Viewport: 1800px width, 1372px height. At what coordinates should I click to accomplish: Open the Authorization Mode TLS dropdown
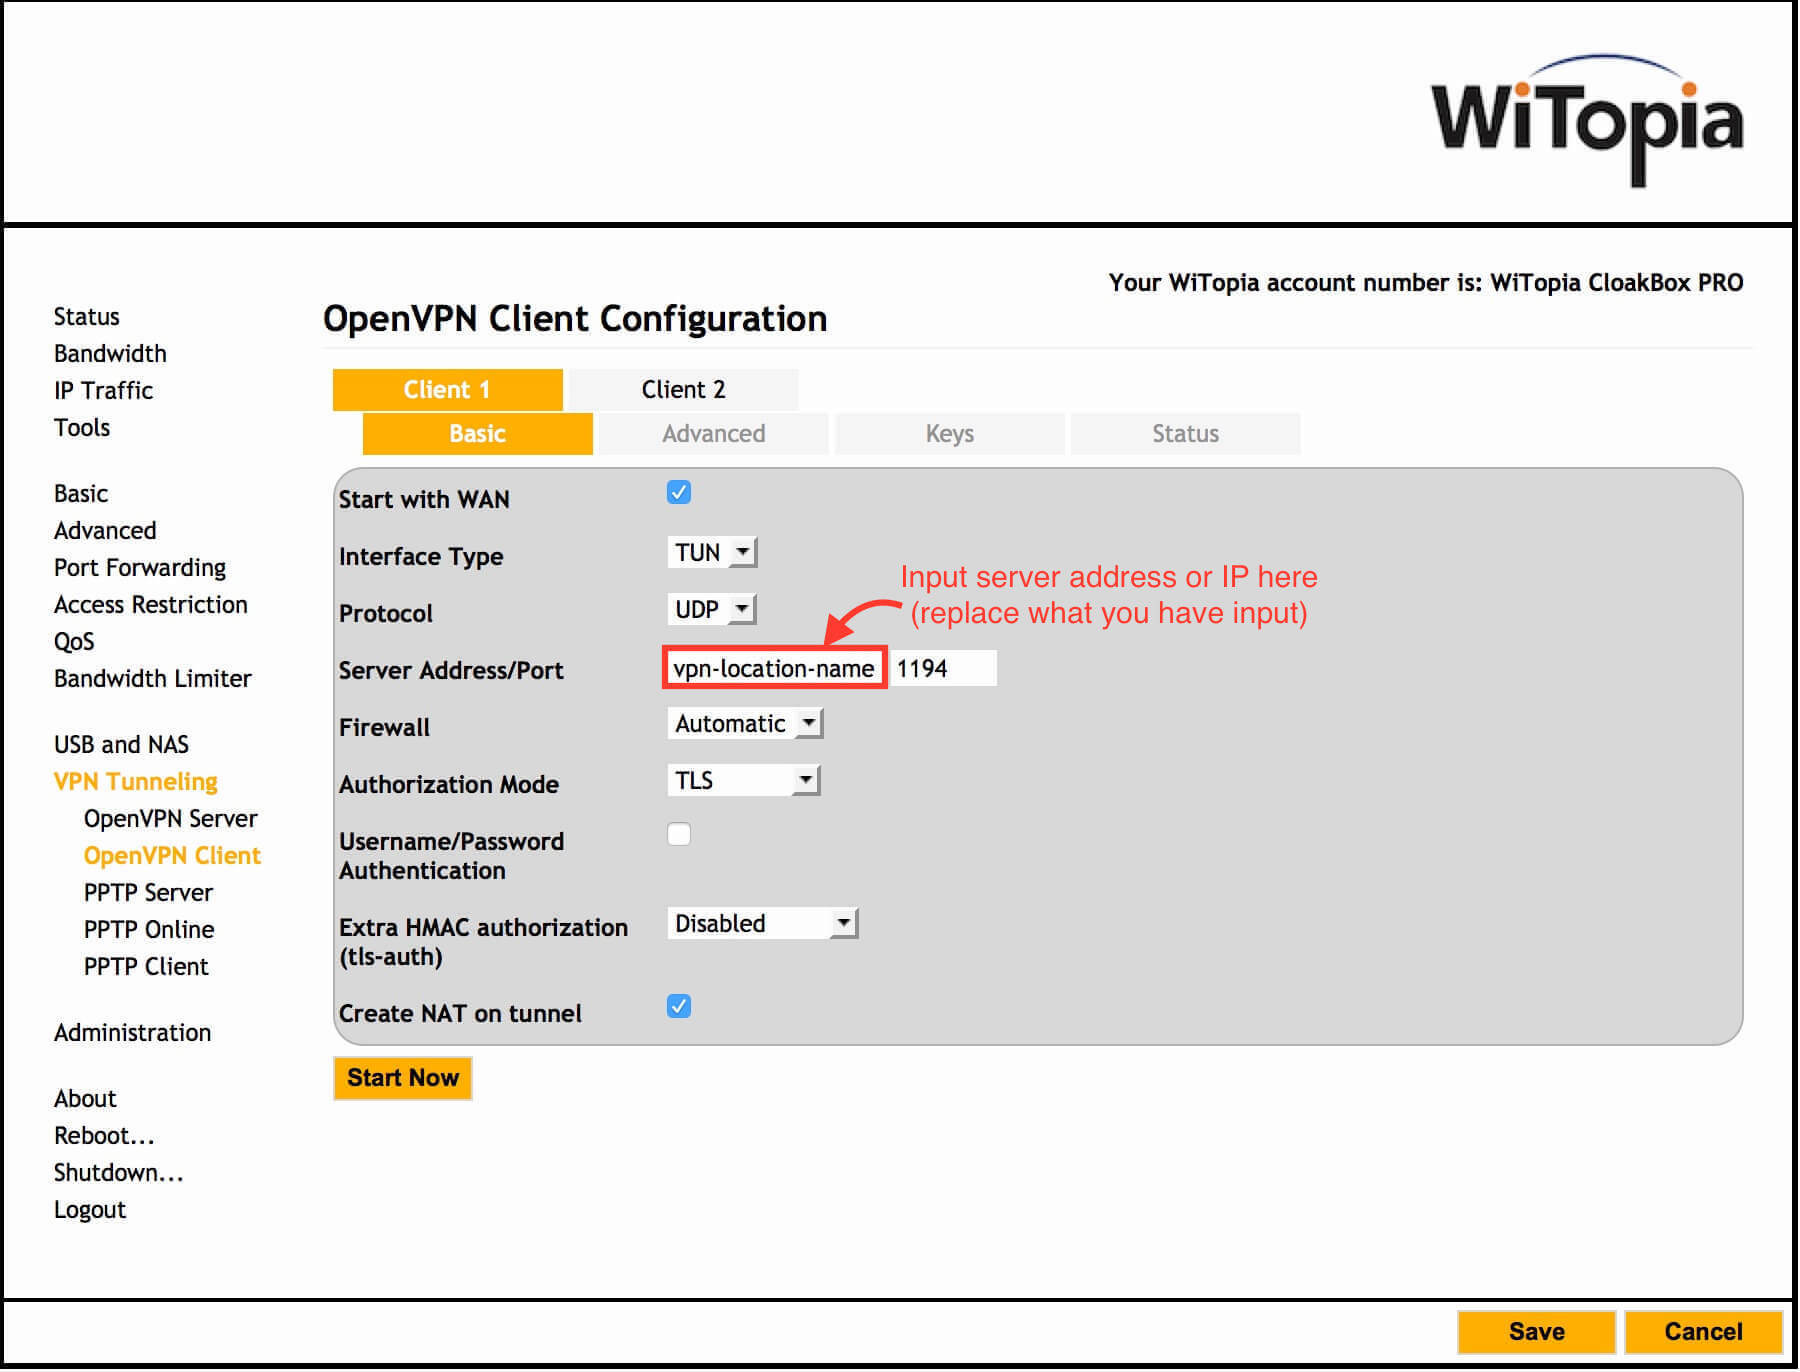[744, 780]
